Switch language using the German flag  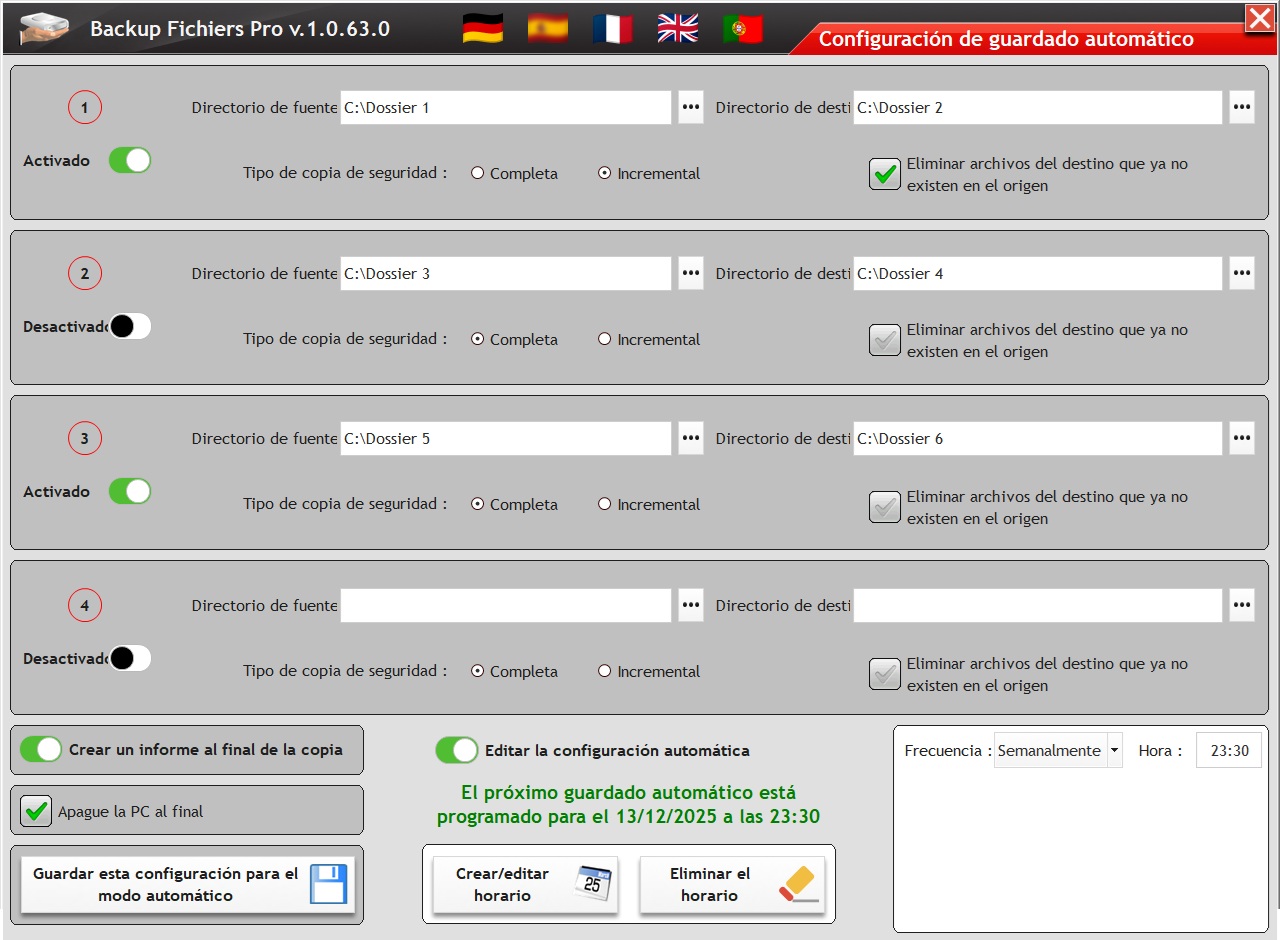pyautogui.click(x=482, y=28)
